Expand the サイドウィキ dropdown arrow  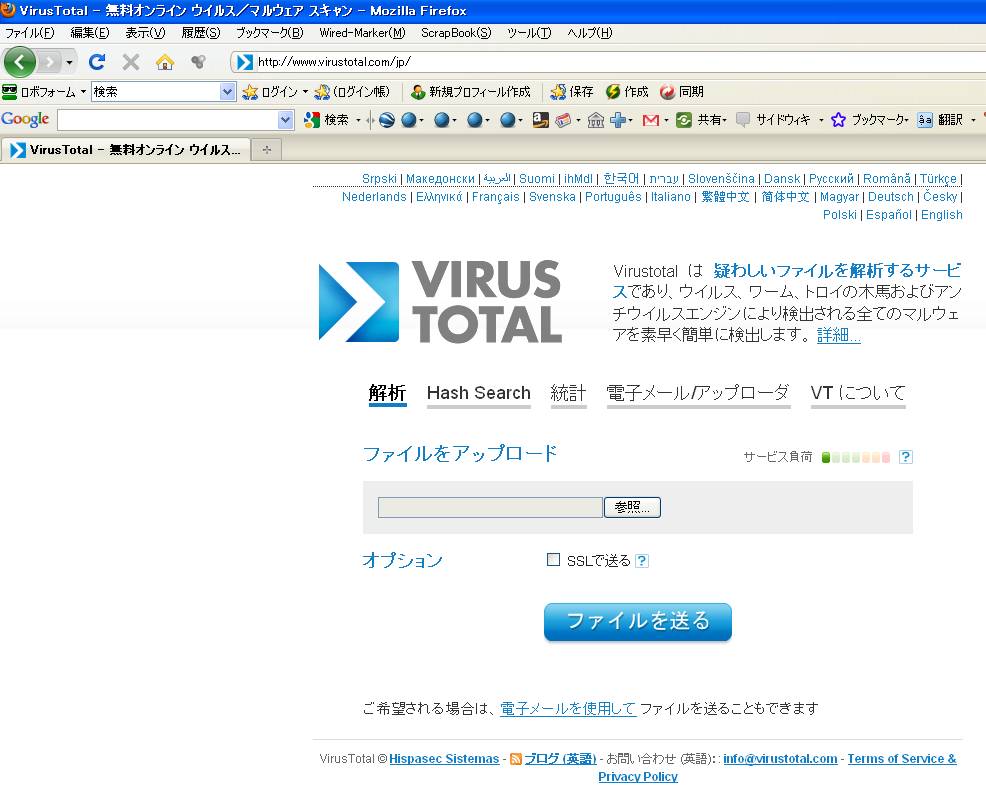tap(821, 119)
